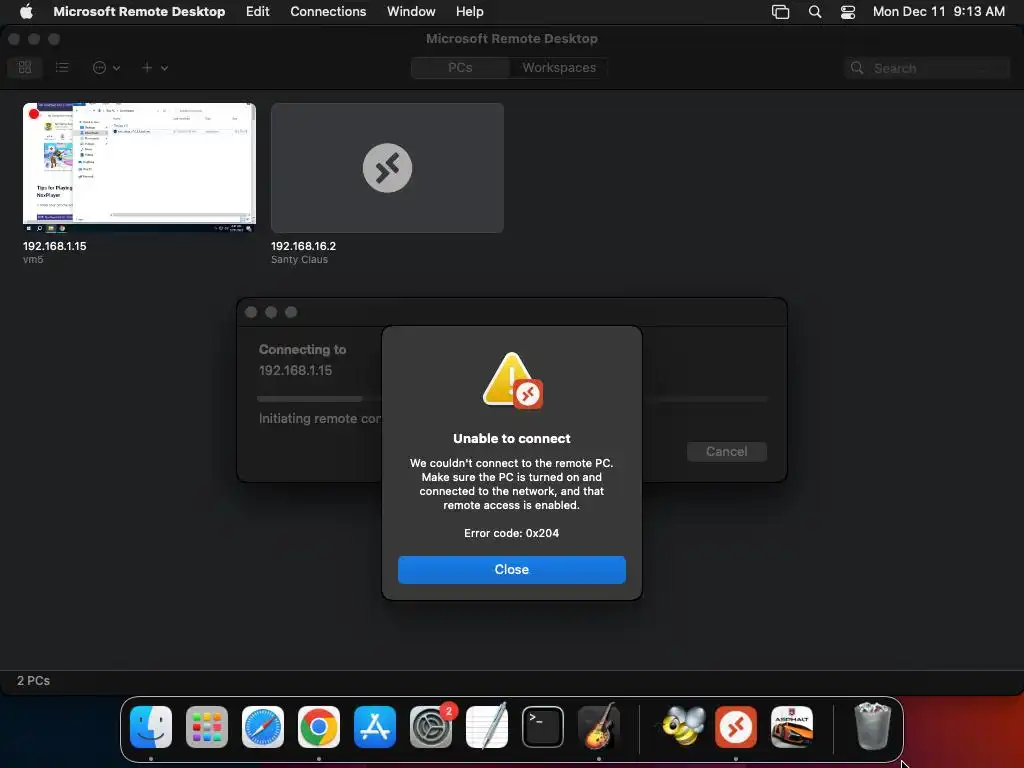Open the App Store from the Dock
The width and height of the screenshot is (1024, 768).
(375, 727)
